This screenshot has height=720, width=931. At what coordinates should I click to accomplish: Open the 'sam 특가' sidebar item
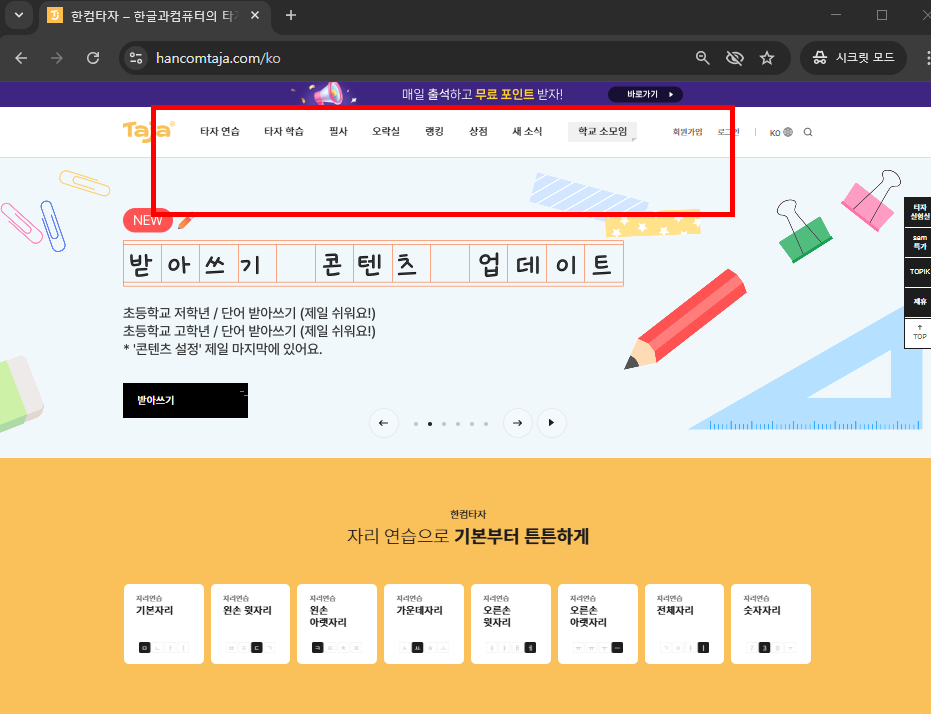(x=917, y=240)
